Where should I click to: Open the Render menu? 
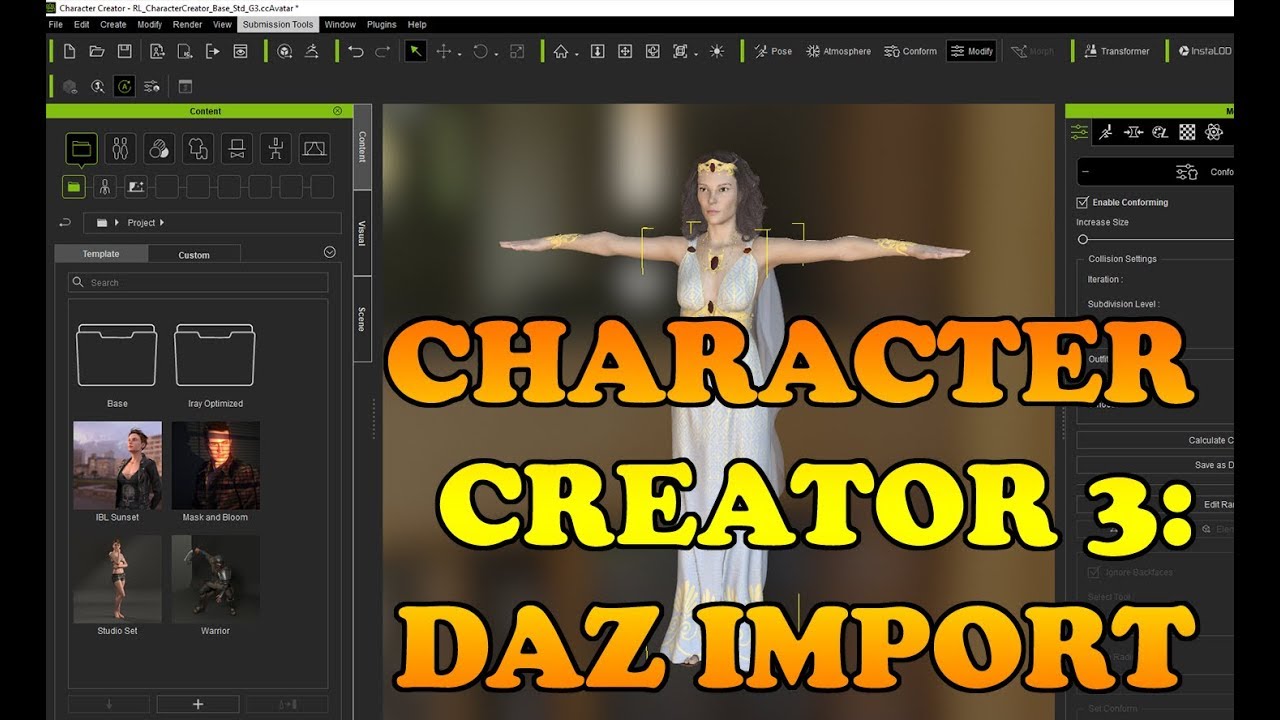187,24
